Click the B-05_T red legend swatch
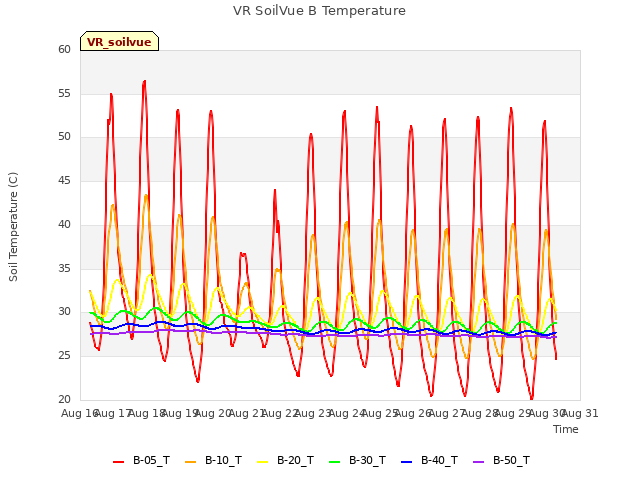Screen dimensions: 640x480 point(118,462)
